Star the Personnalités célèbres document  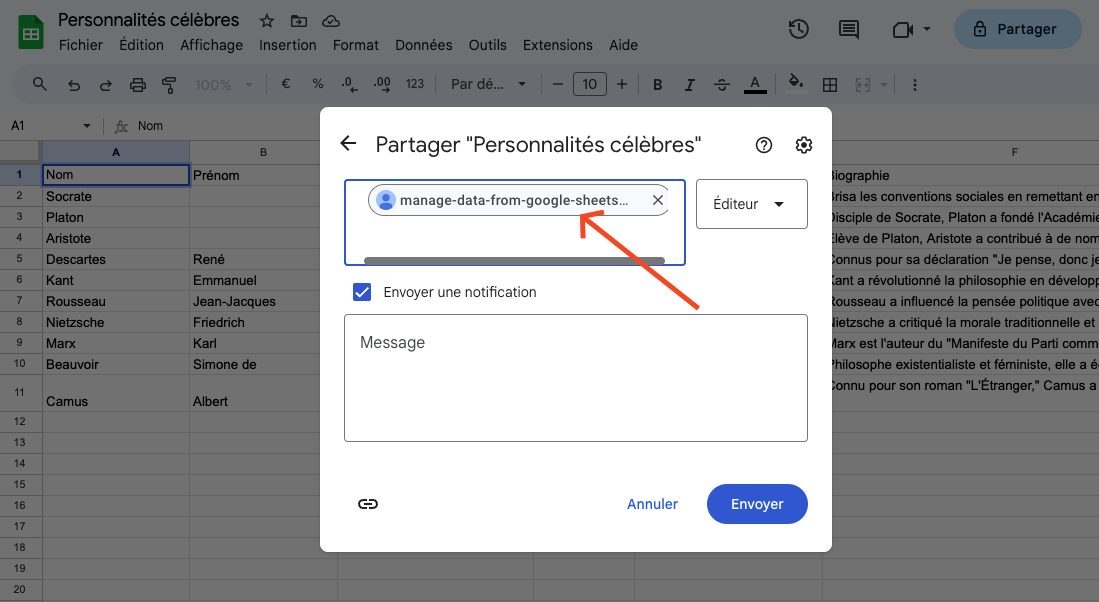coord(267,21)
